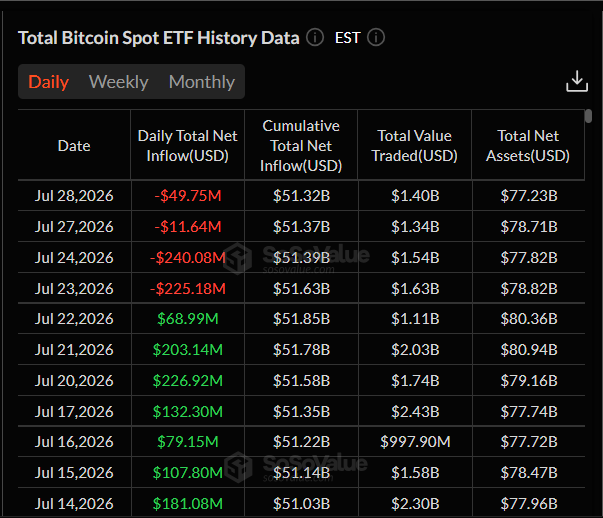Click traded value $1.58B

pyautogui.click(x=415, y=473)
